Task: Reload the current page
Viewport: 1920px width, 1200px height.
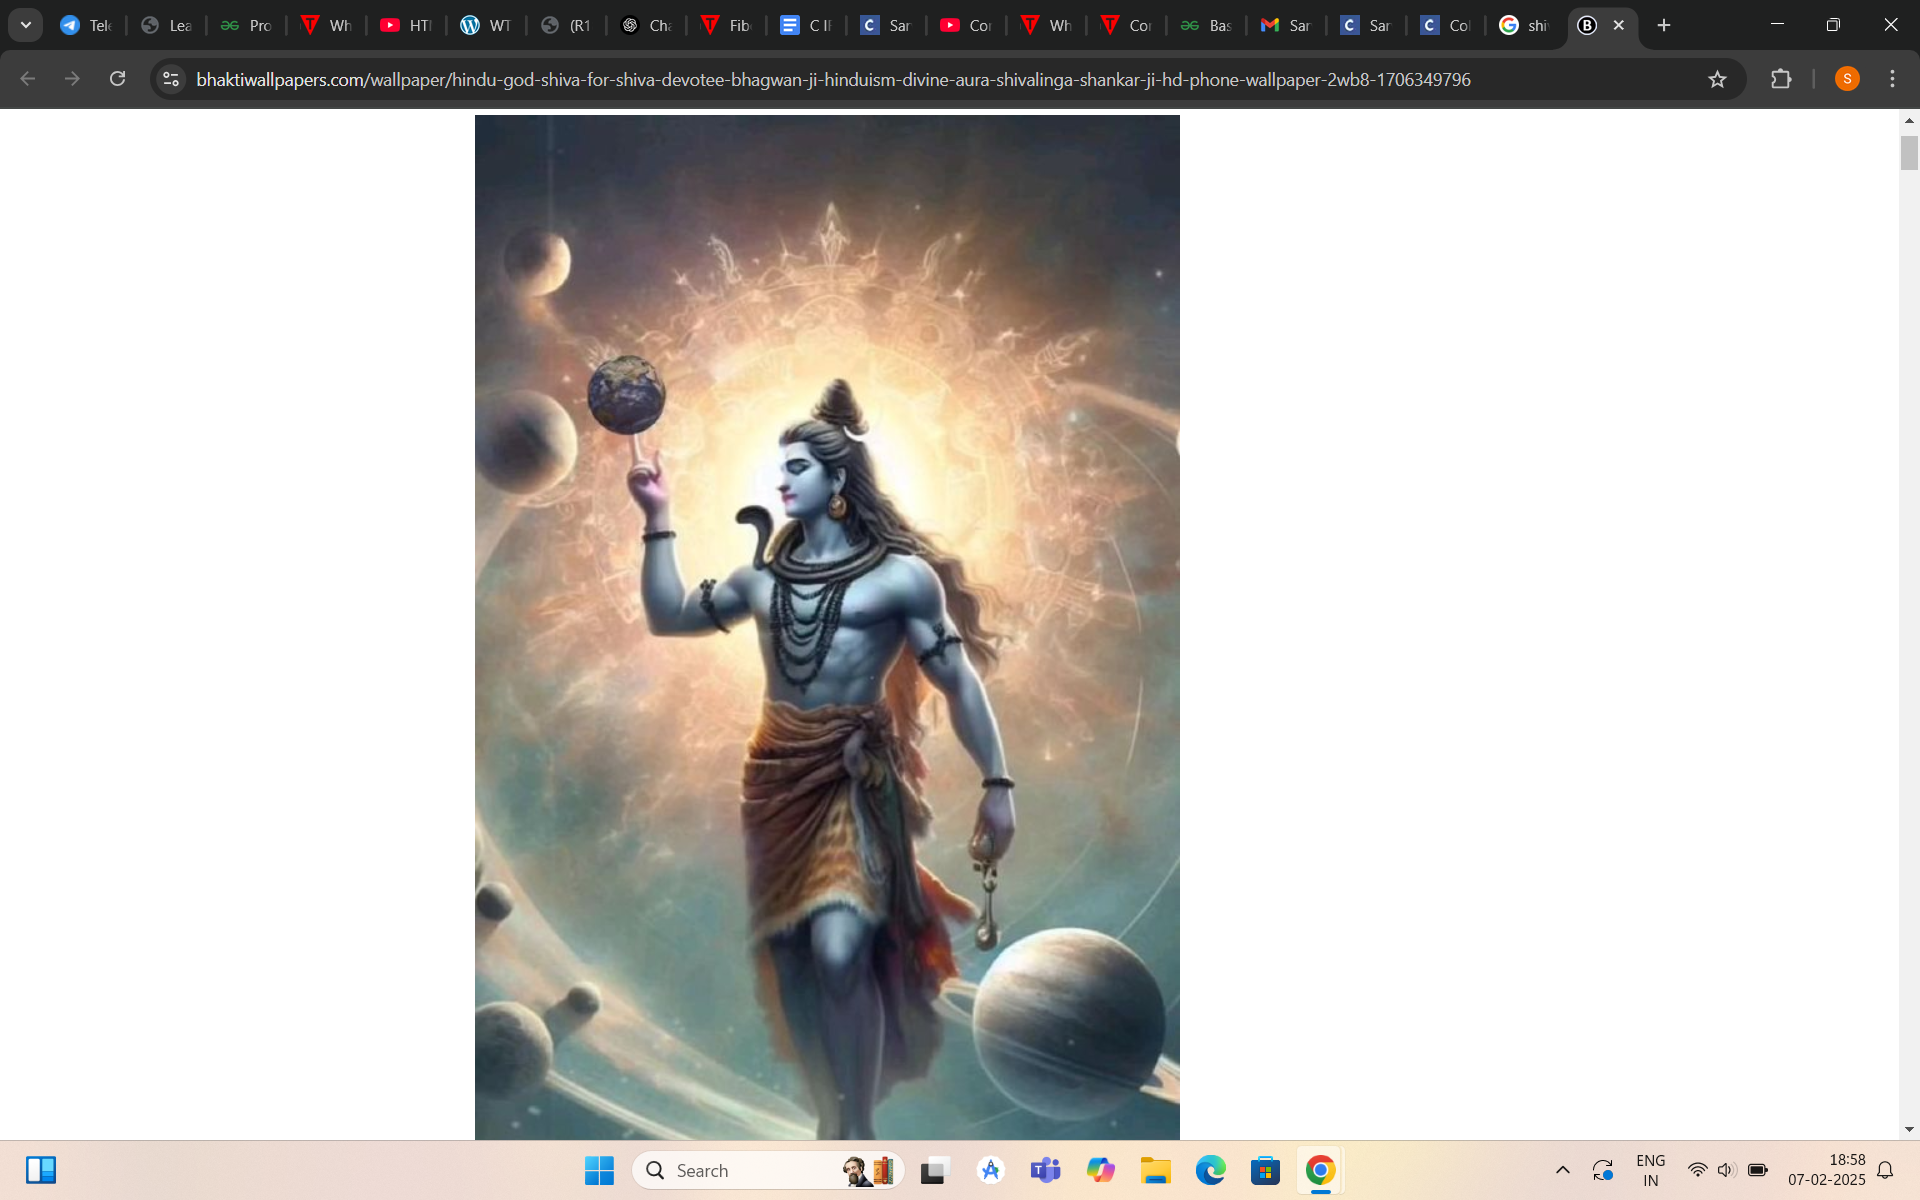Action: pos(117,79)
